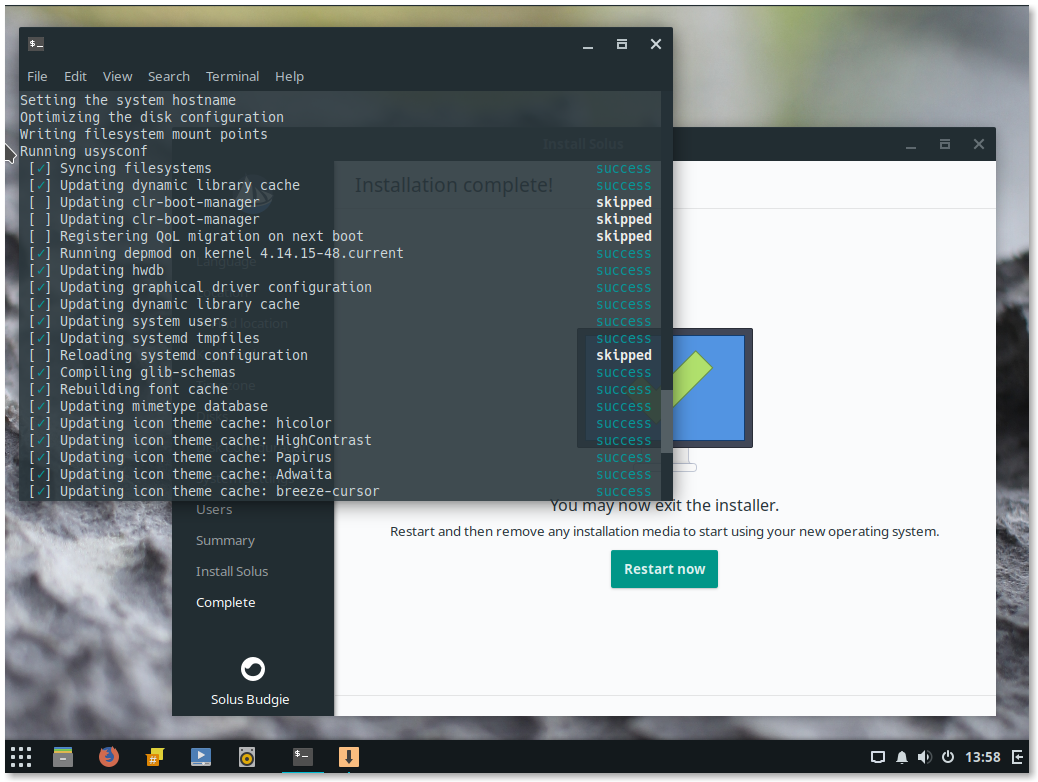Open the volume control in the tray

(x=925, y=757)
